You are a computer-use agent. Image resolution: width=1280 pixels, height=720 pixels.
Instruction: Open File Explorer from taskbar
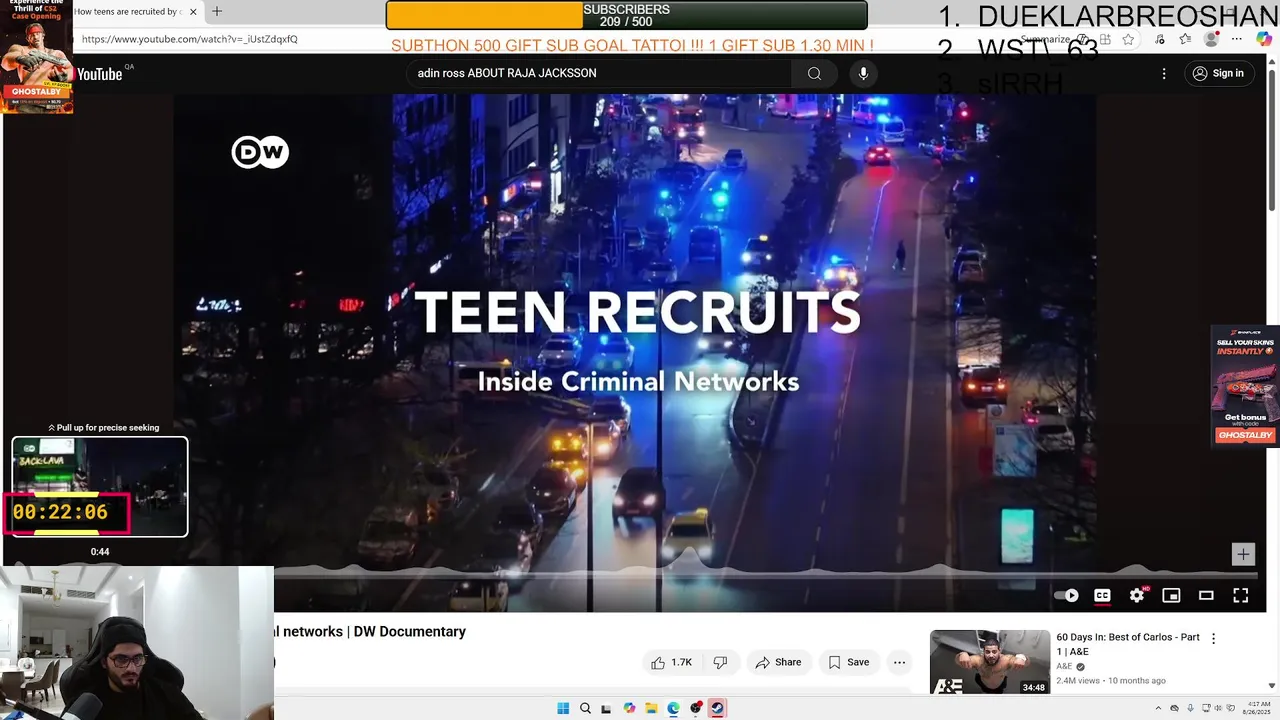pos(651,708)
